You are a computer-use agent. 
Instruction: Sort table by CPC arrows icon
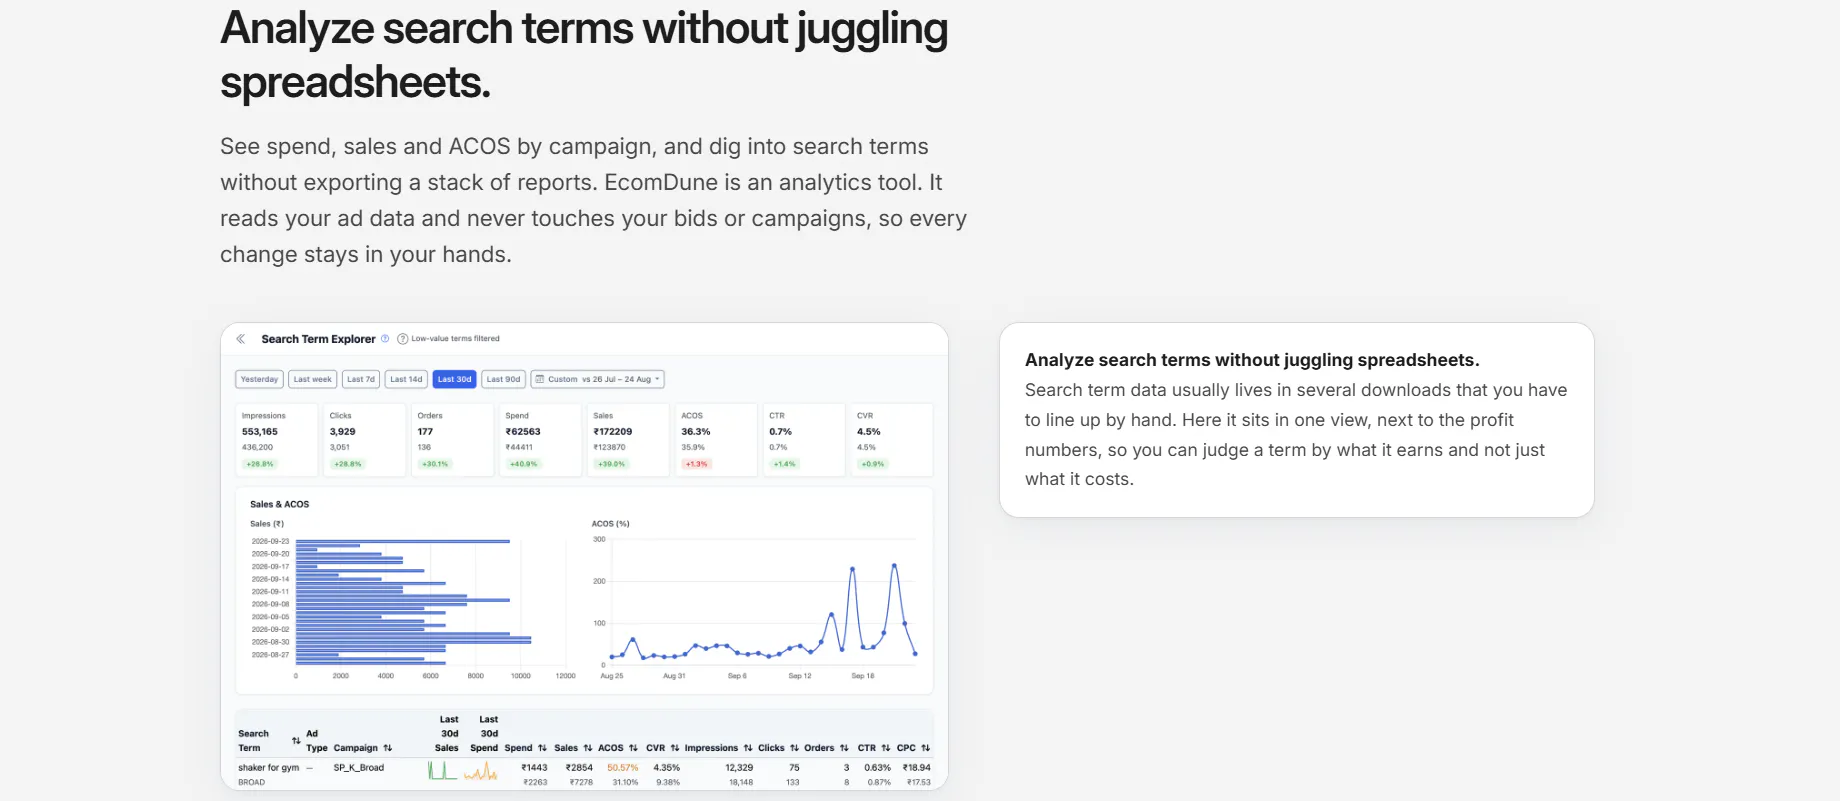(926, 748)
